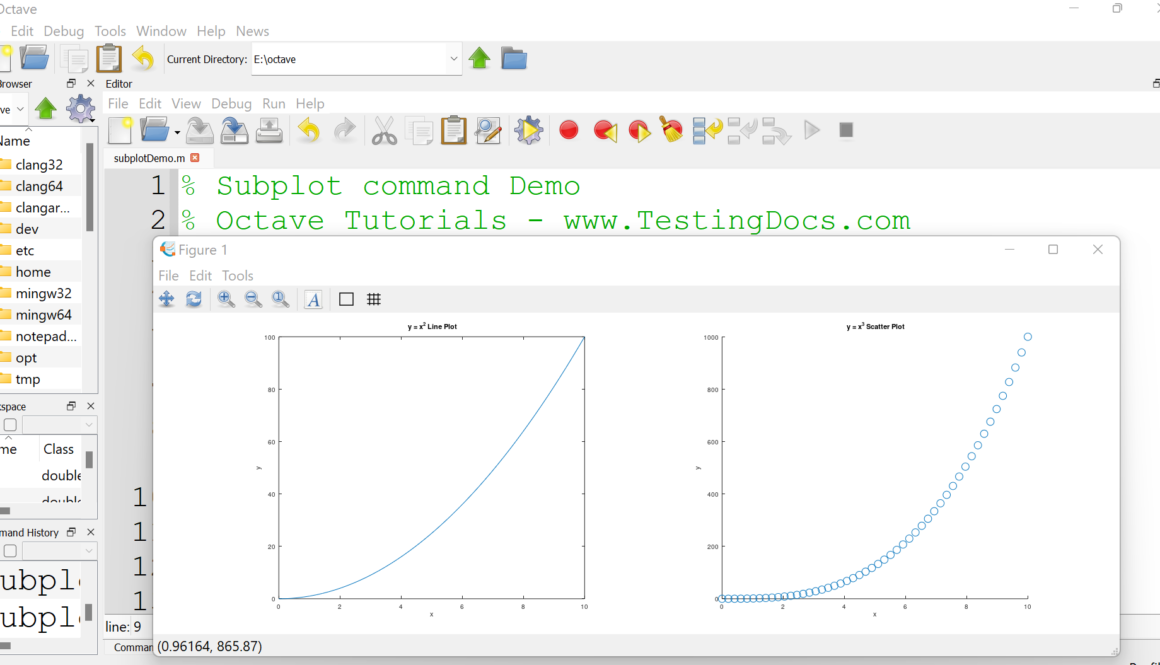
Task: Open Find and Replace icon
Action: (488, 130)
